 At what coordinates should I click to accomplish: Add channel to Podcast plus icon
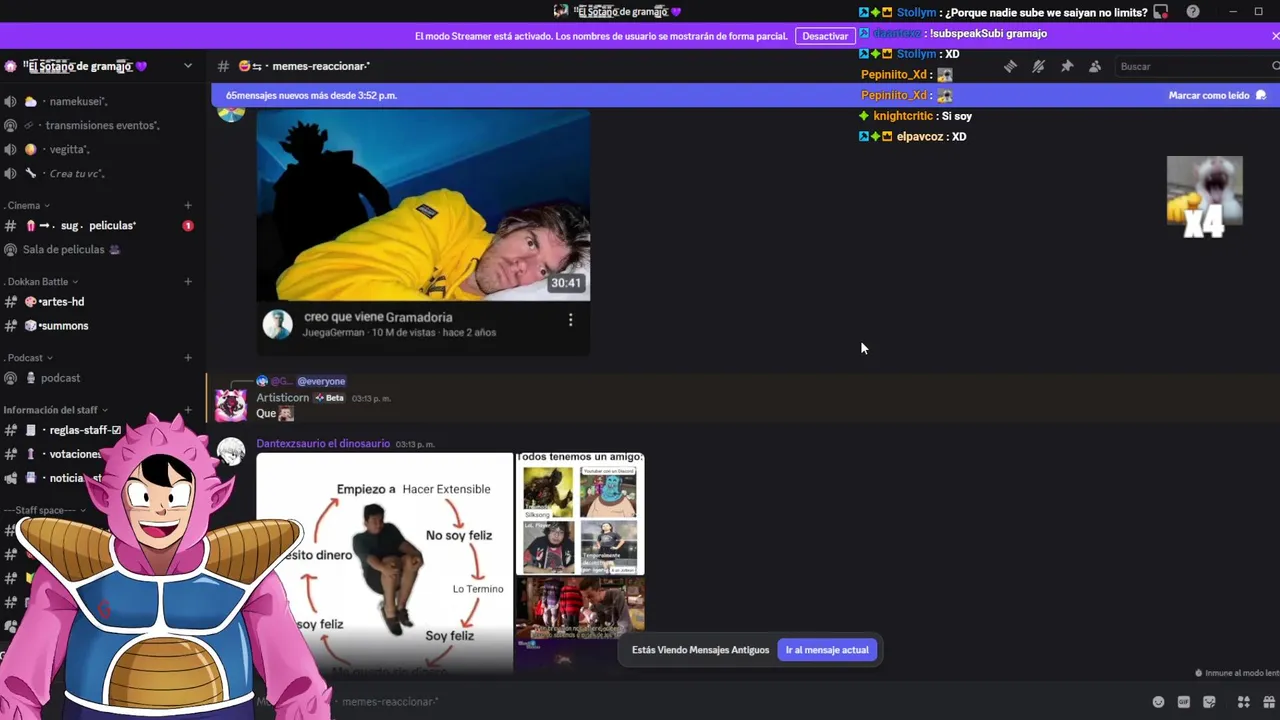pos(188,357)
